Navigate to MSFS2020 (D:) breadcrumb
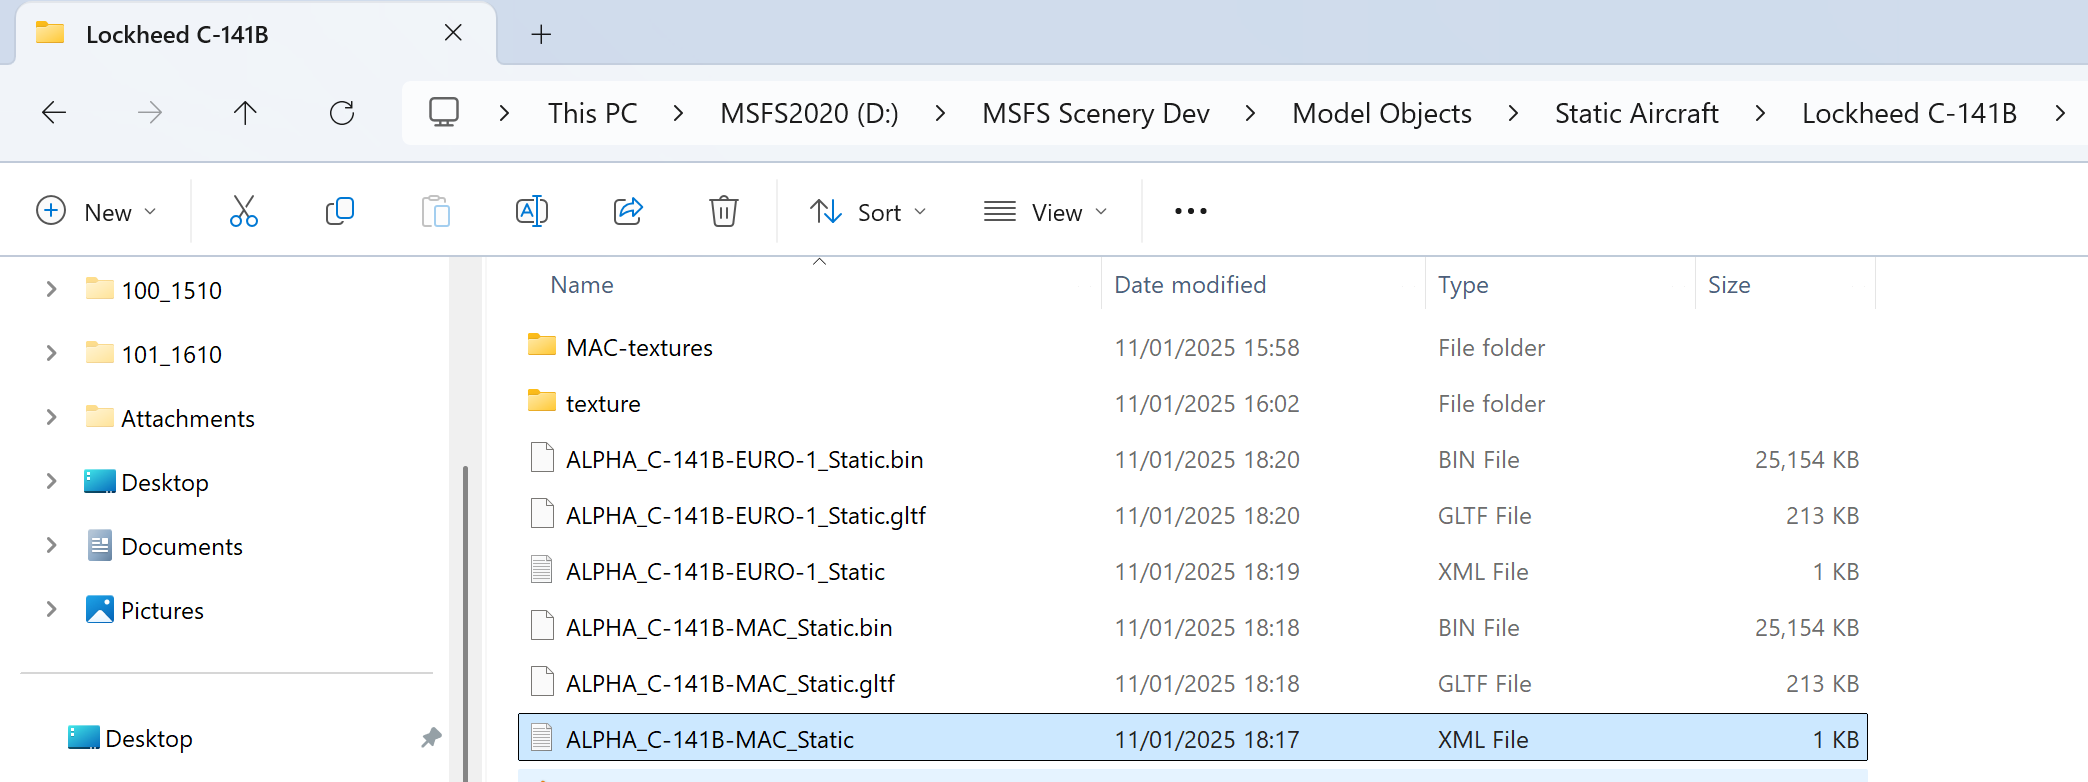This screenshot has width=2088, height=782. [x=810, y=113]
